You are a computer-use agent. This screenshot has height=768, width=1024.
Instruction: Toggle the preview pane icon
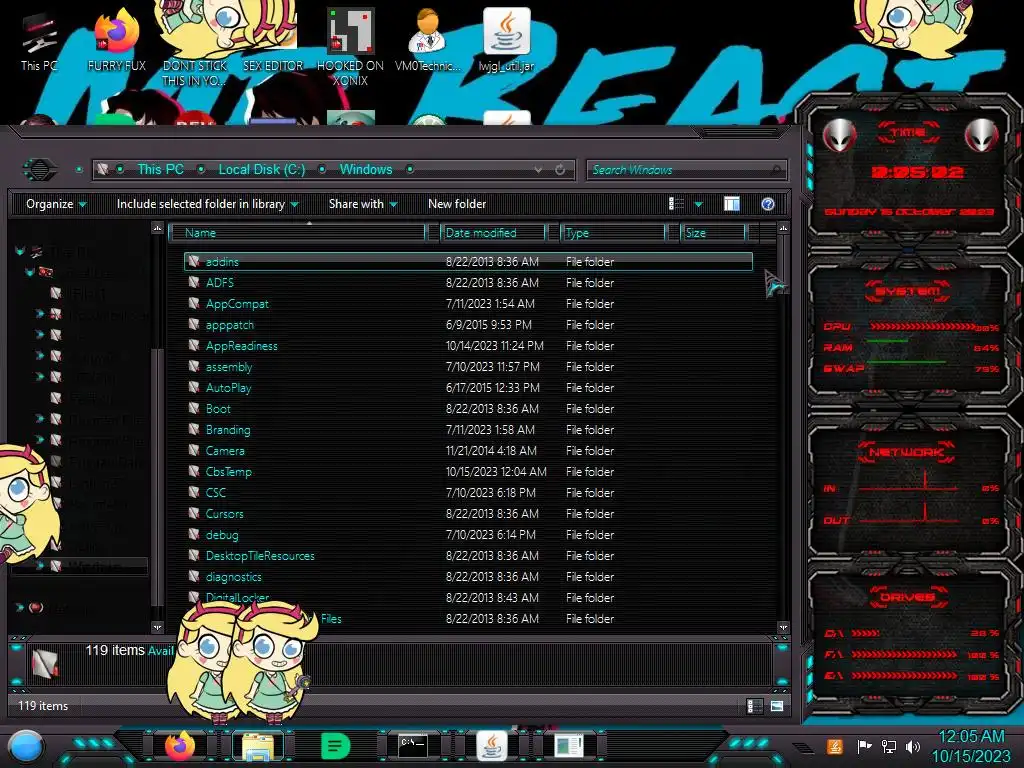coord(731,204)
